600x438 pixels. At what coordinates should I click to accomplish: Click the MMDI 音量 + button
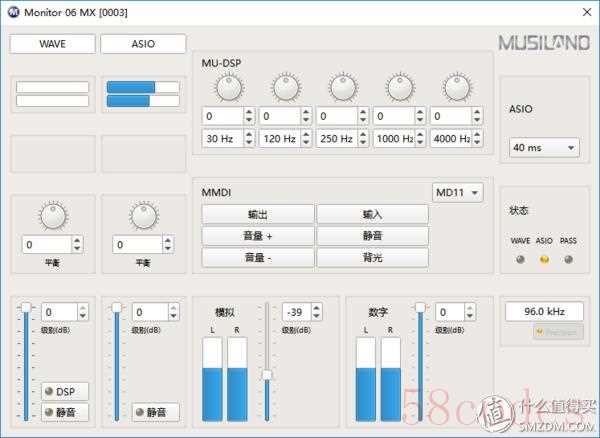point(258,236)
